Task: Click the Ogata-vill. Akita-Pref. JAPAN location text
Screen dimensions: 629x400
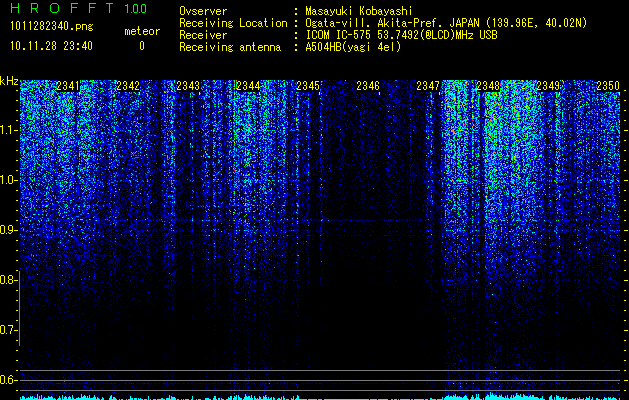Action: click(x=446, y=23)
